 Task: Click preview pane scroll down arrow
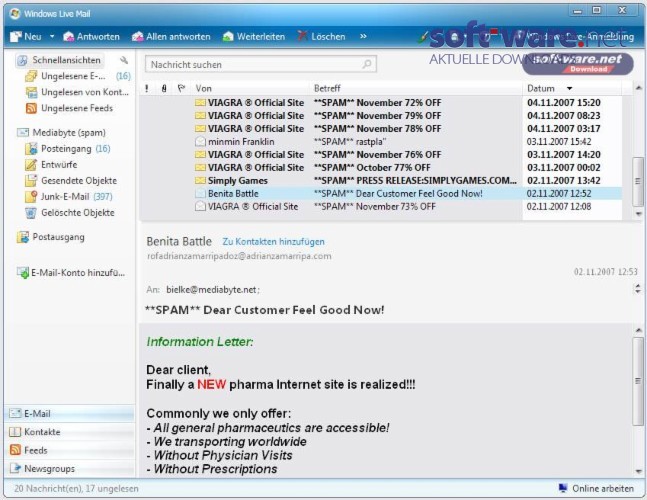[x=638, y=472]
